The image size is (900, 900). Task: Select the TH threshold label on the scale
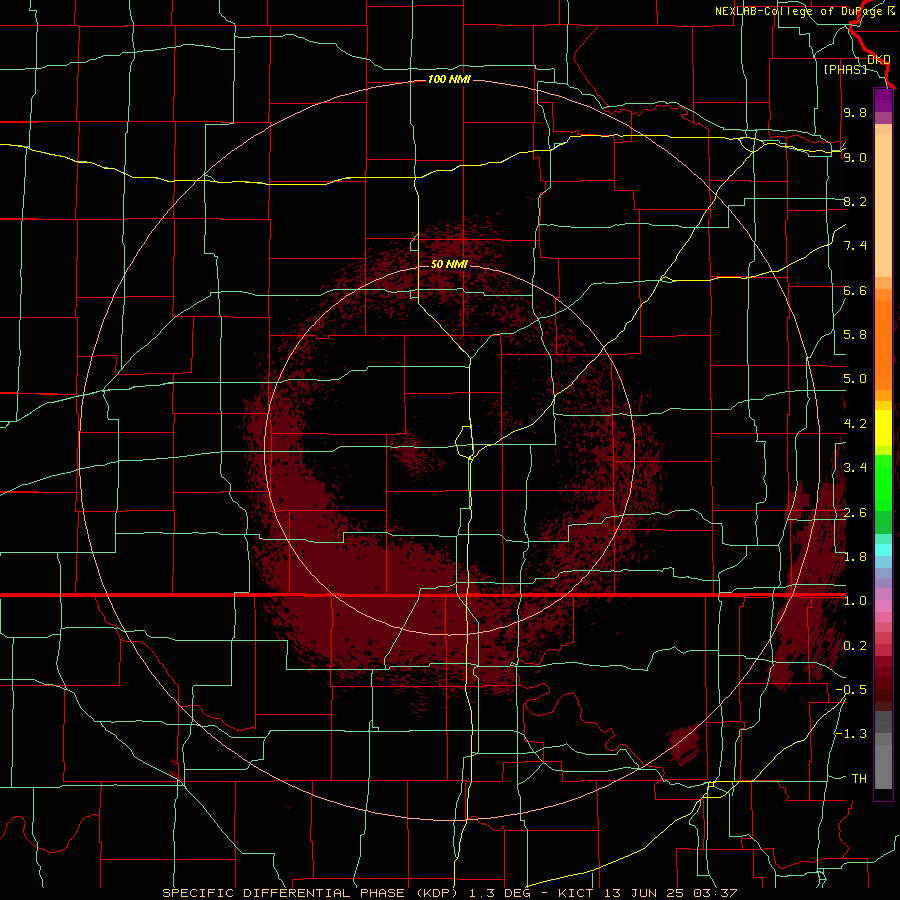pyautogui.click(x=859, y=779)
